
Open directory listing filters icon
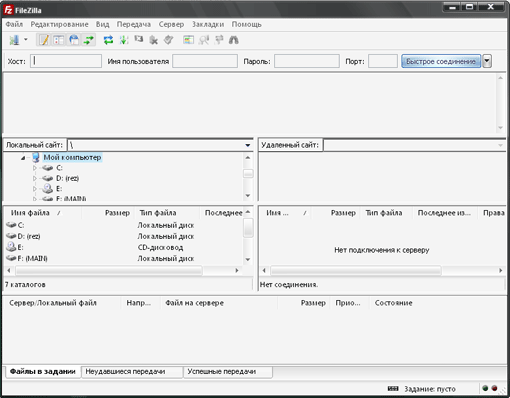(188, 40)
